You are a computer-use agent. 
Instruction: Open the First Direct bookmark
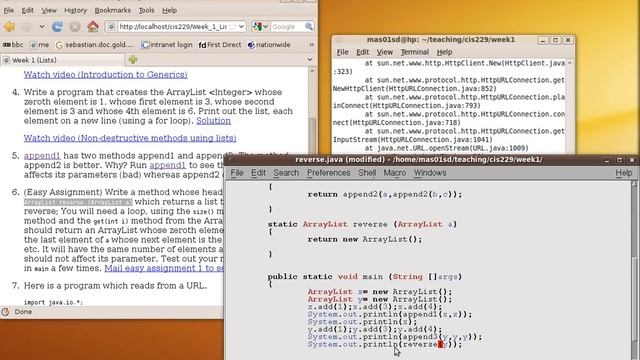220,45
